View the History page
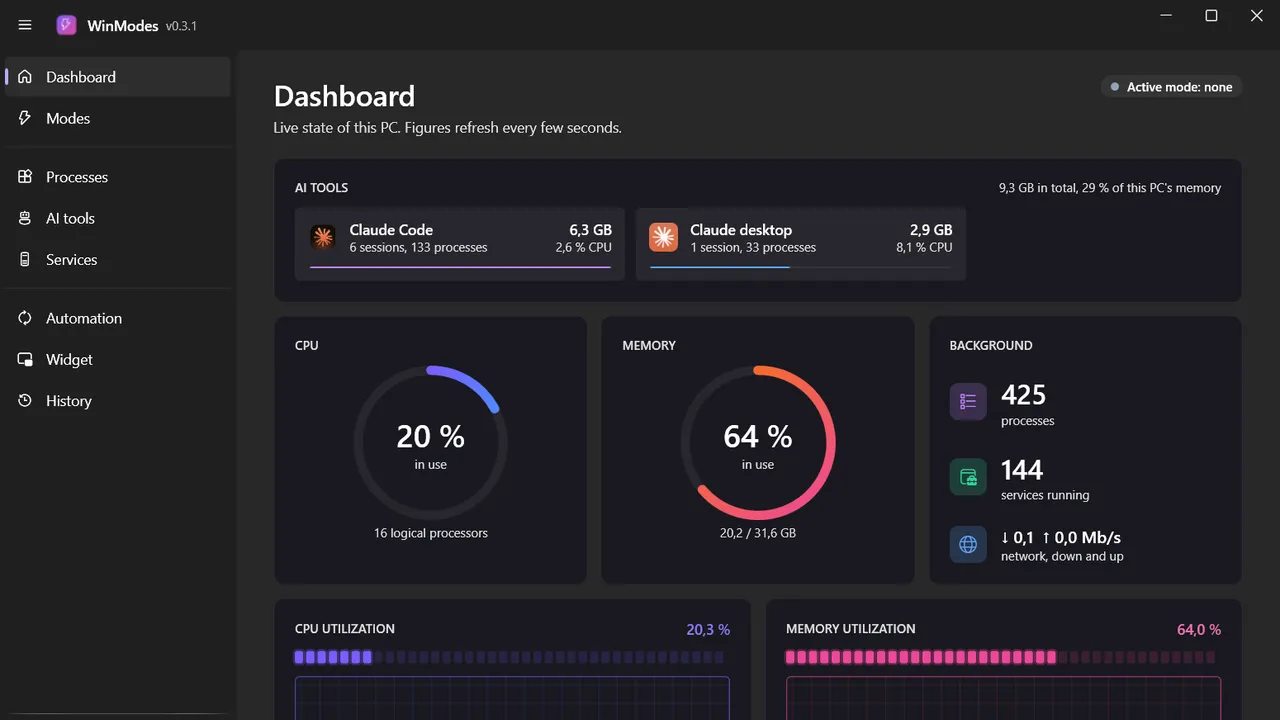Image resolution: width=1280 pixels, height=720 pixels. pyautogui.click(x=118, y=401)
